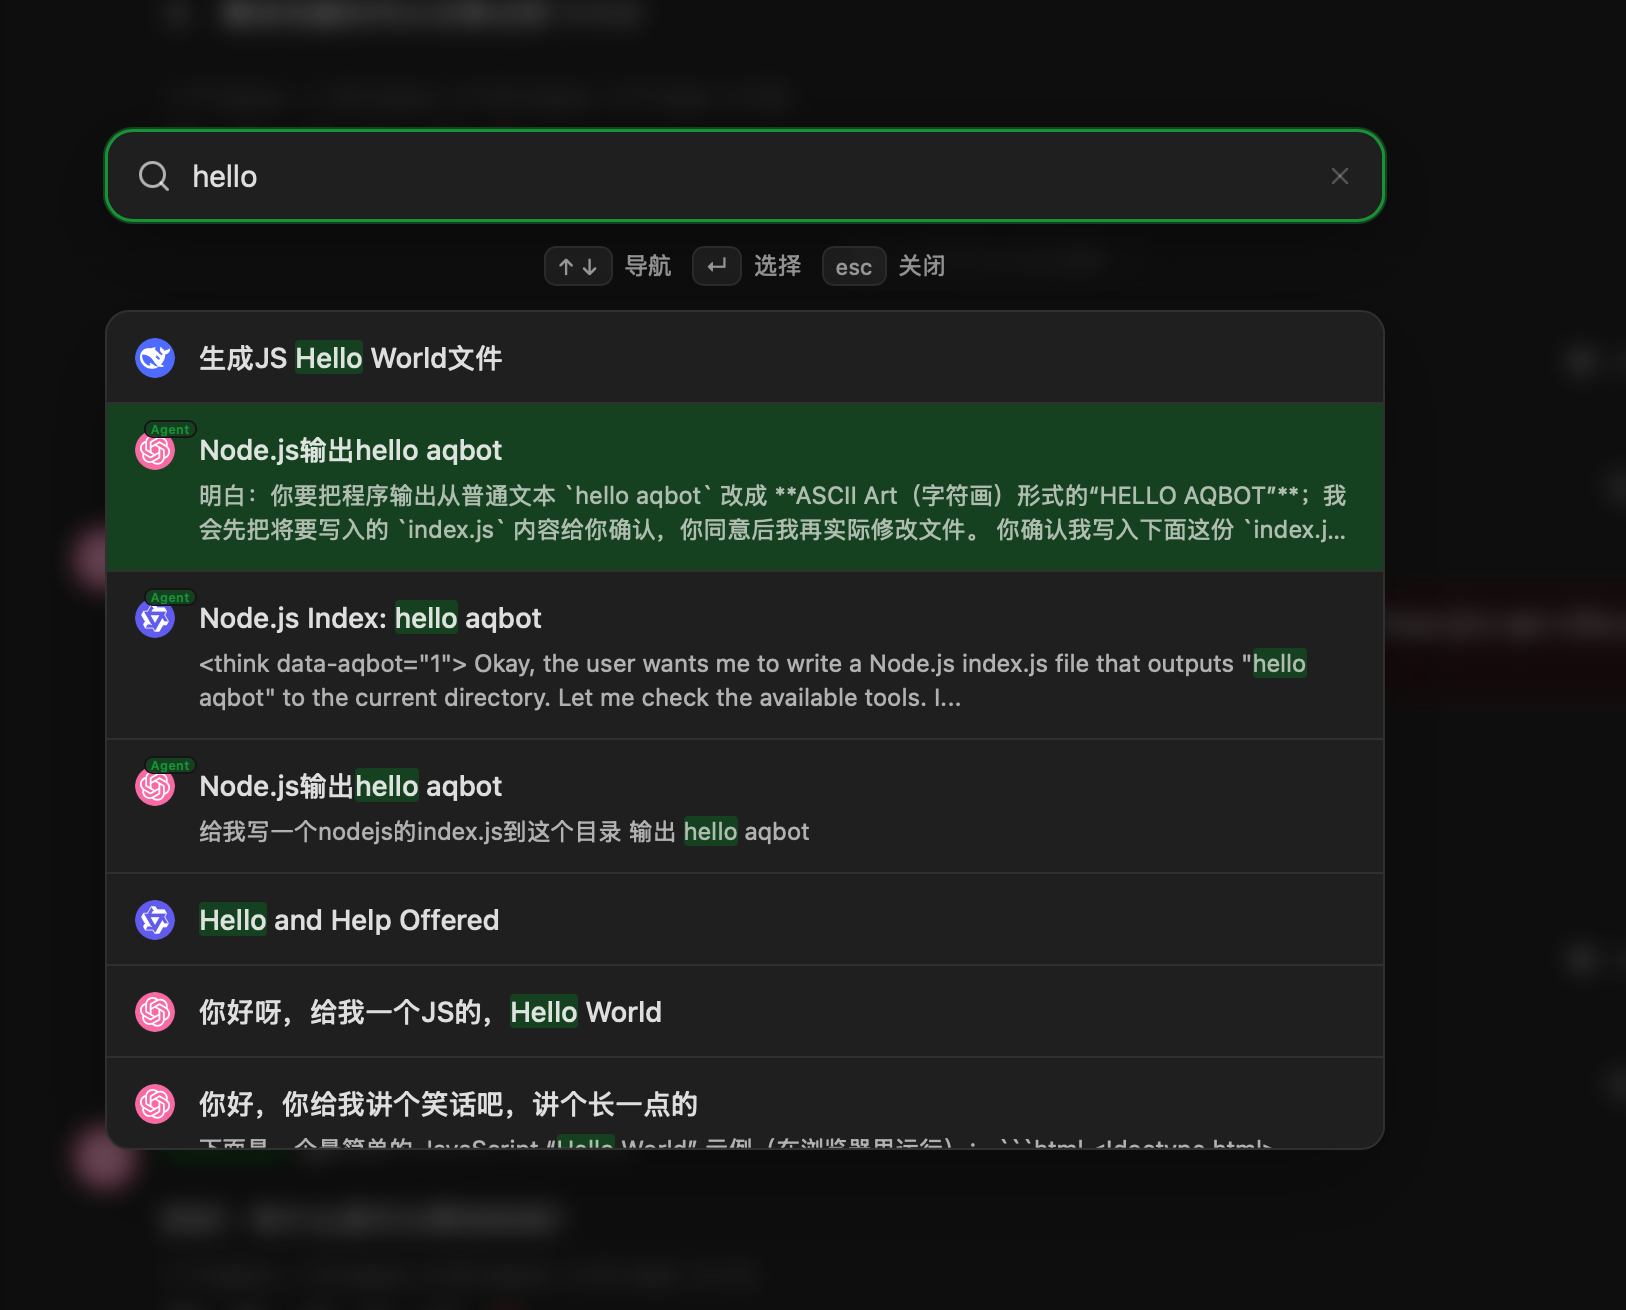The image size is (1626, 1310).
Task: Click the Agent badge on the highlighted result
Action: 170,429
